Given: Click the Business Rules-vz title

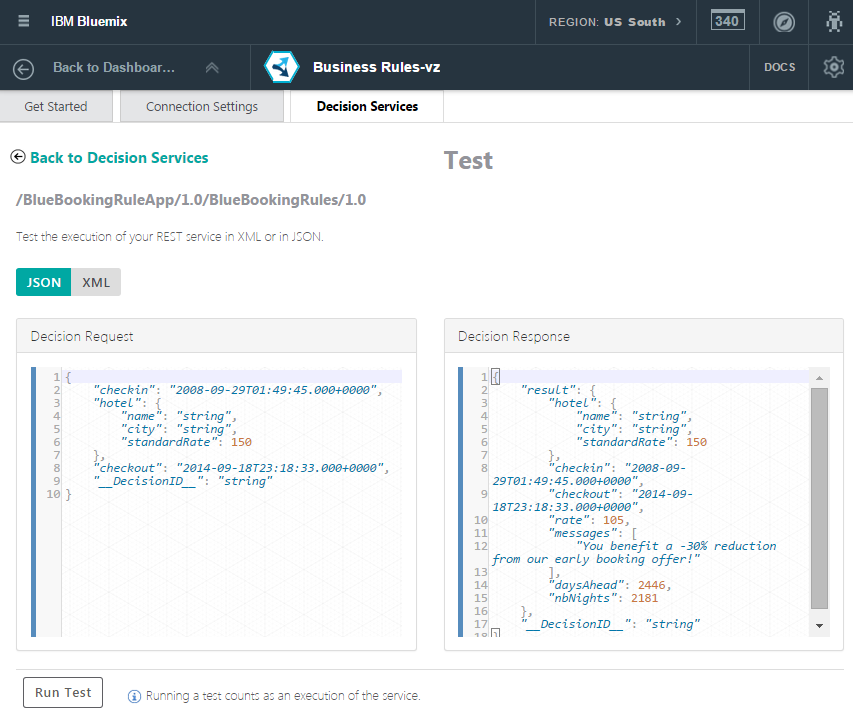Looking at the screenshot, I should [x=376, y=67].
